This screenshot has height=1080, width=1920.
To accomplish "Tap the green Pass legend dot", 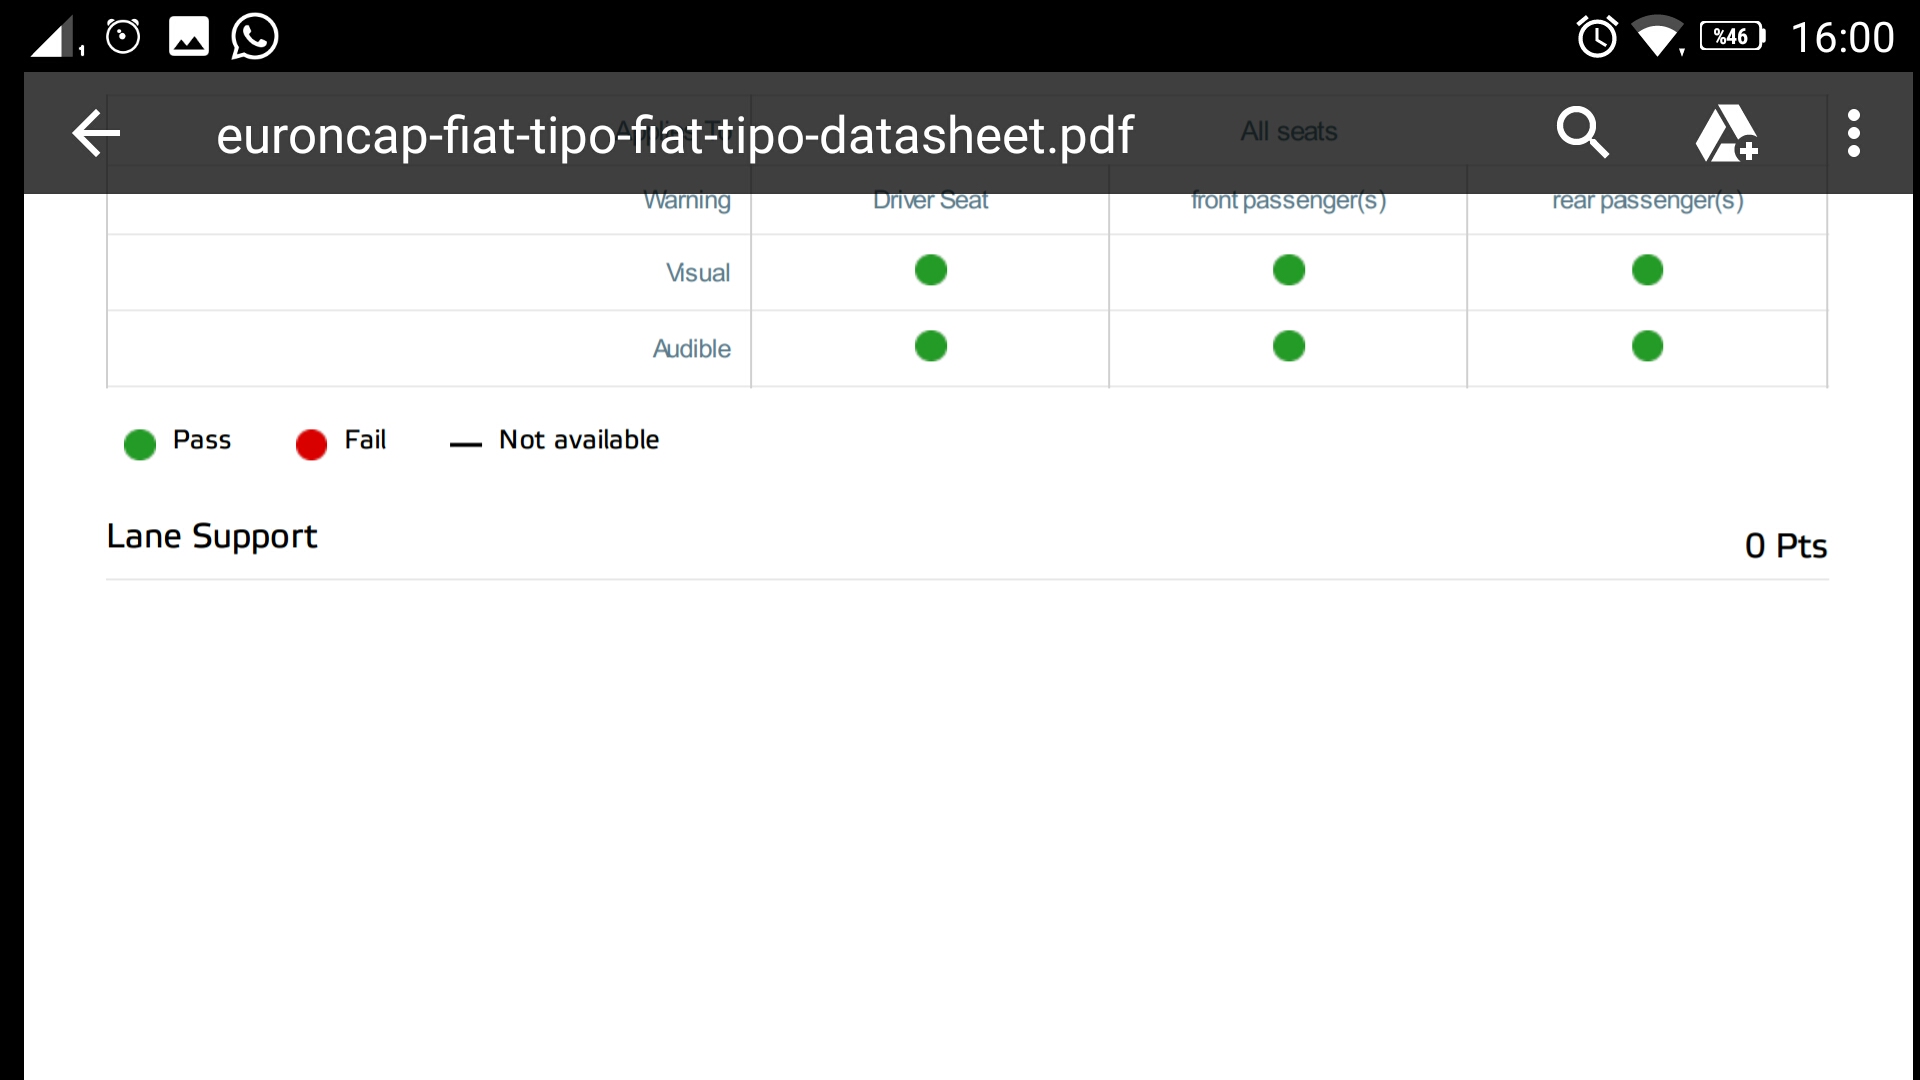I will tap(140, 444).
